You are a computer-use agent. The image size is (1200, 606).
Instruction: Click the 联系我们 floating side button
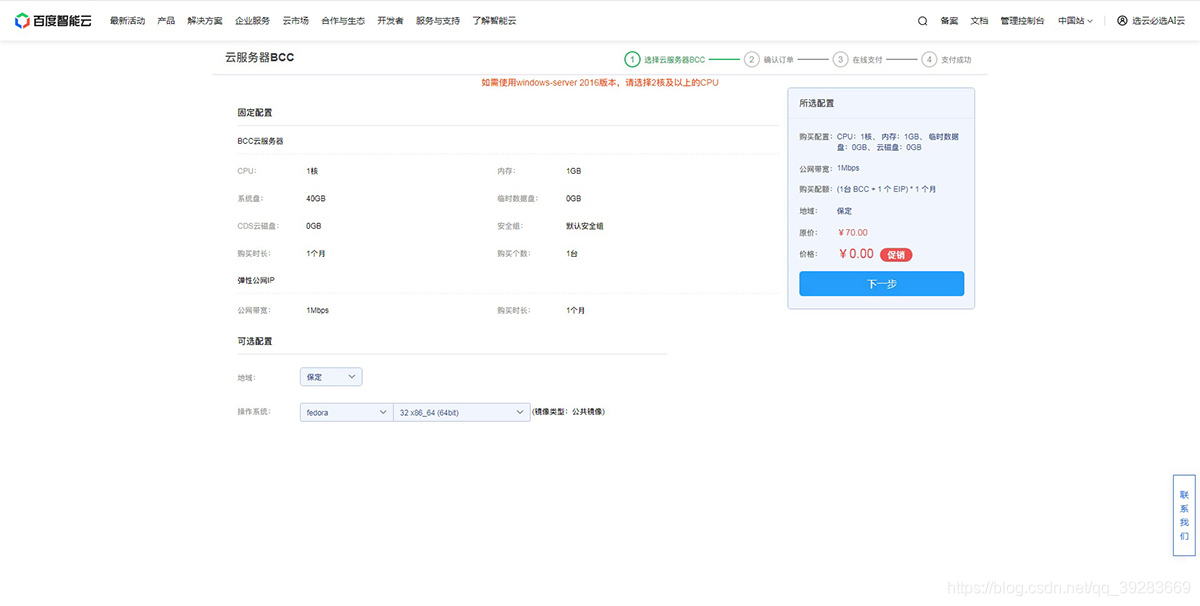click(1184, 515)
